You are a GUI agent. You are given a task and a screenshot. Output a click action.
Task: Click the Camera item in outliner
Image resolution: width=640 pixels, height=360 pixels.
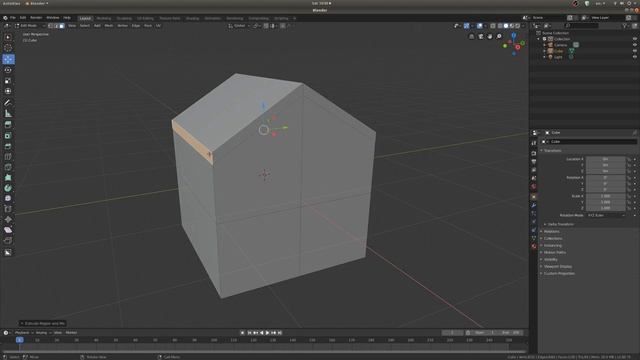tap(560, 45)
